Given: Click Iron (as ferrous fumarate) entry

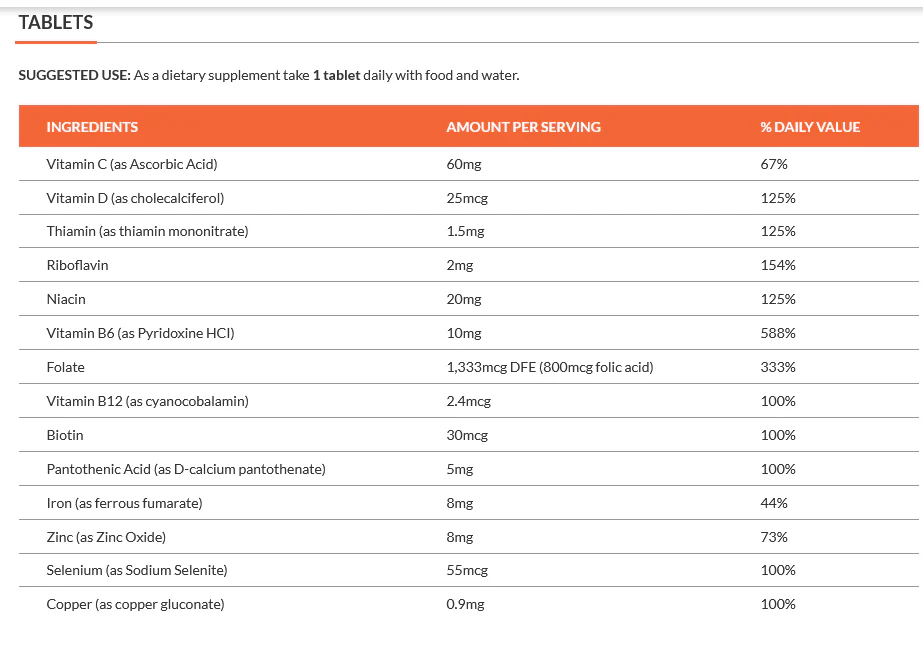Looking at the screenshot, I should click(124, 503).
